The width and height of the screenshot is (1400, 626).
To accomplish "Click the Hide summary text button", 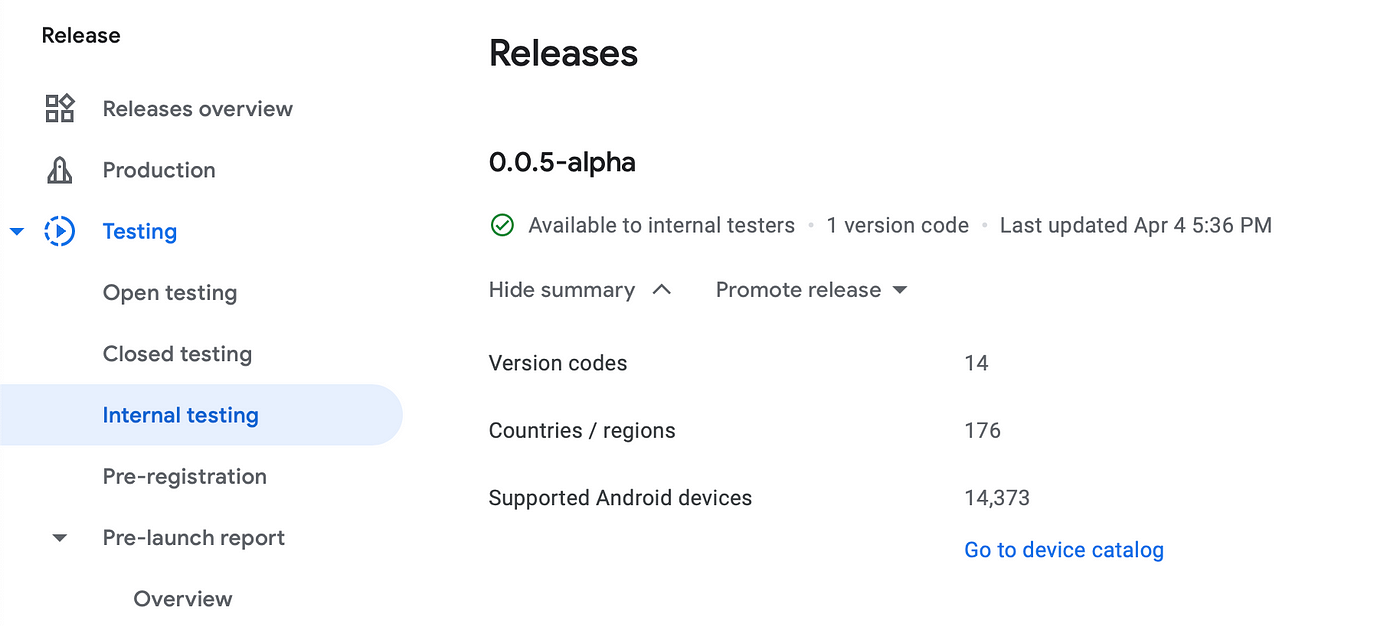I will pos(562,290).
